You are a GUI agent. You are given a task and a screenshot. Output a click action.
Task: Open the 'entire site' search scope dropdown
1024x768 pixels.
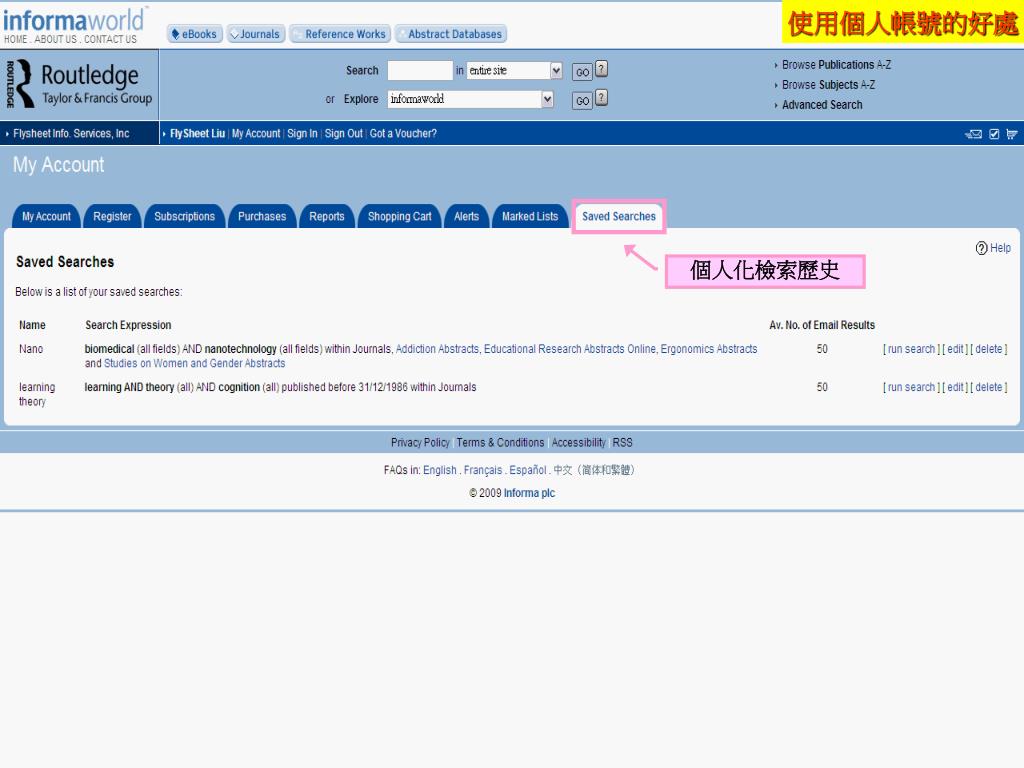pyautogui.click(x=514, y=71)
